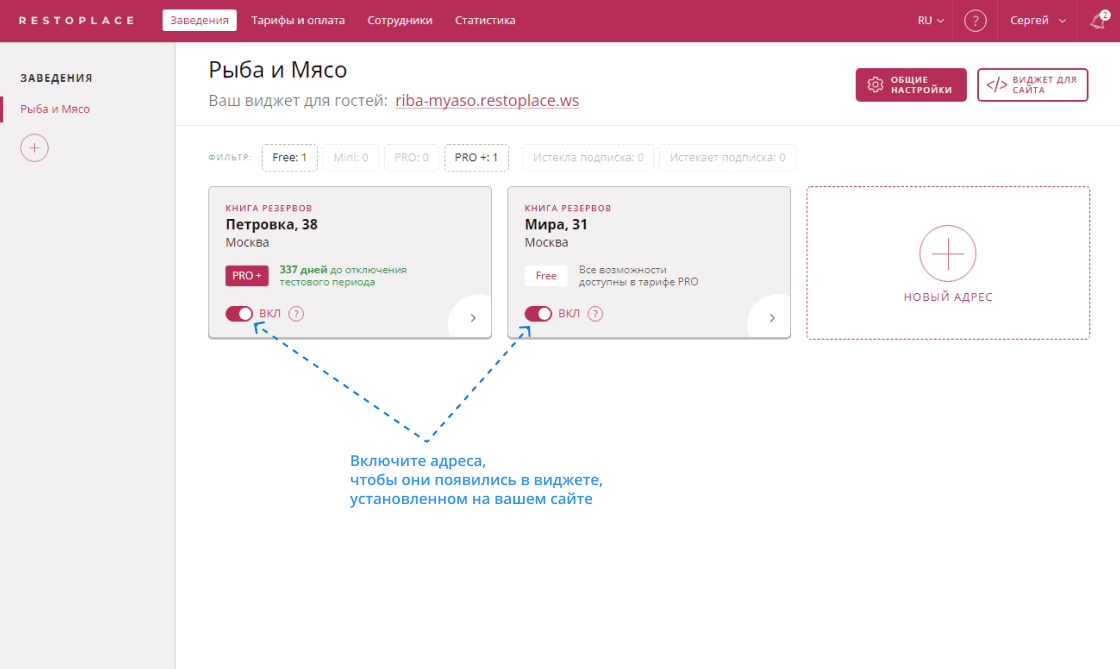Screen dimensions: 1120x669
Task: Click the large plus icon for new address
Action: 947,253
